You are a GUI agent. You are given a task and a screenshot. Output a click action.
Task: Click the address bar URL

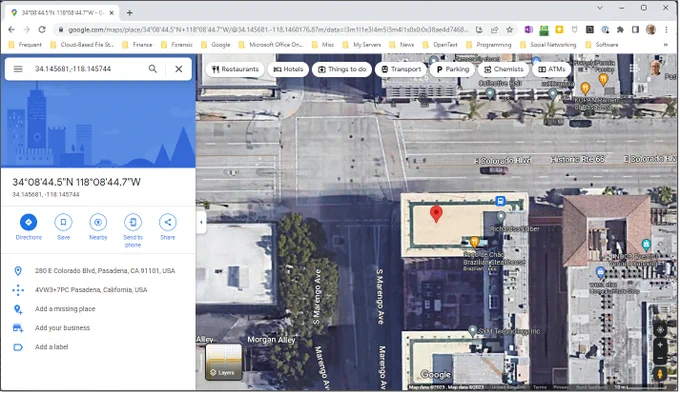(x=268, y=29)
